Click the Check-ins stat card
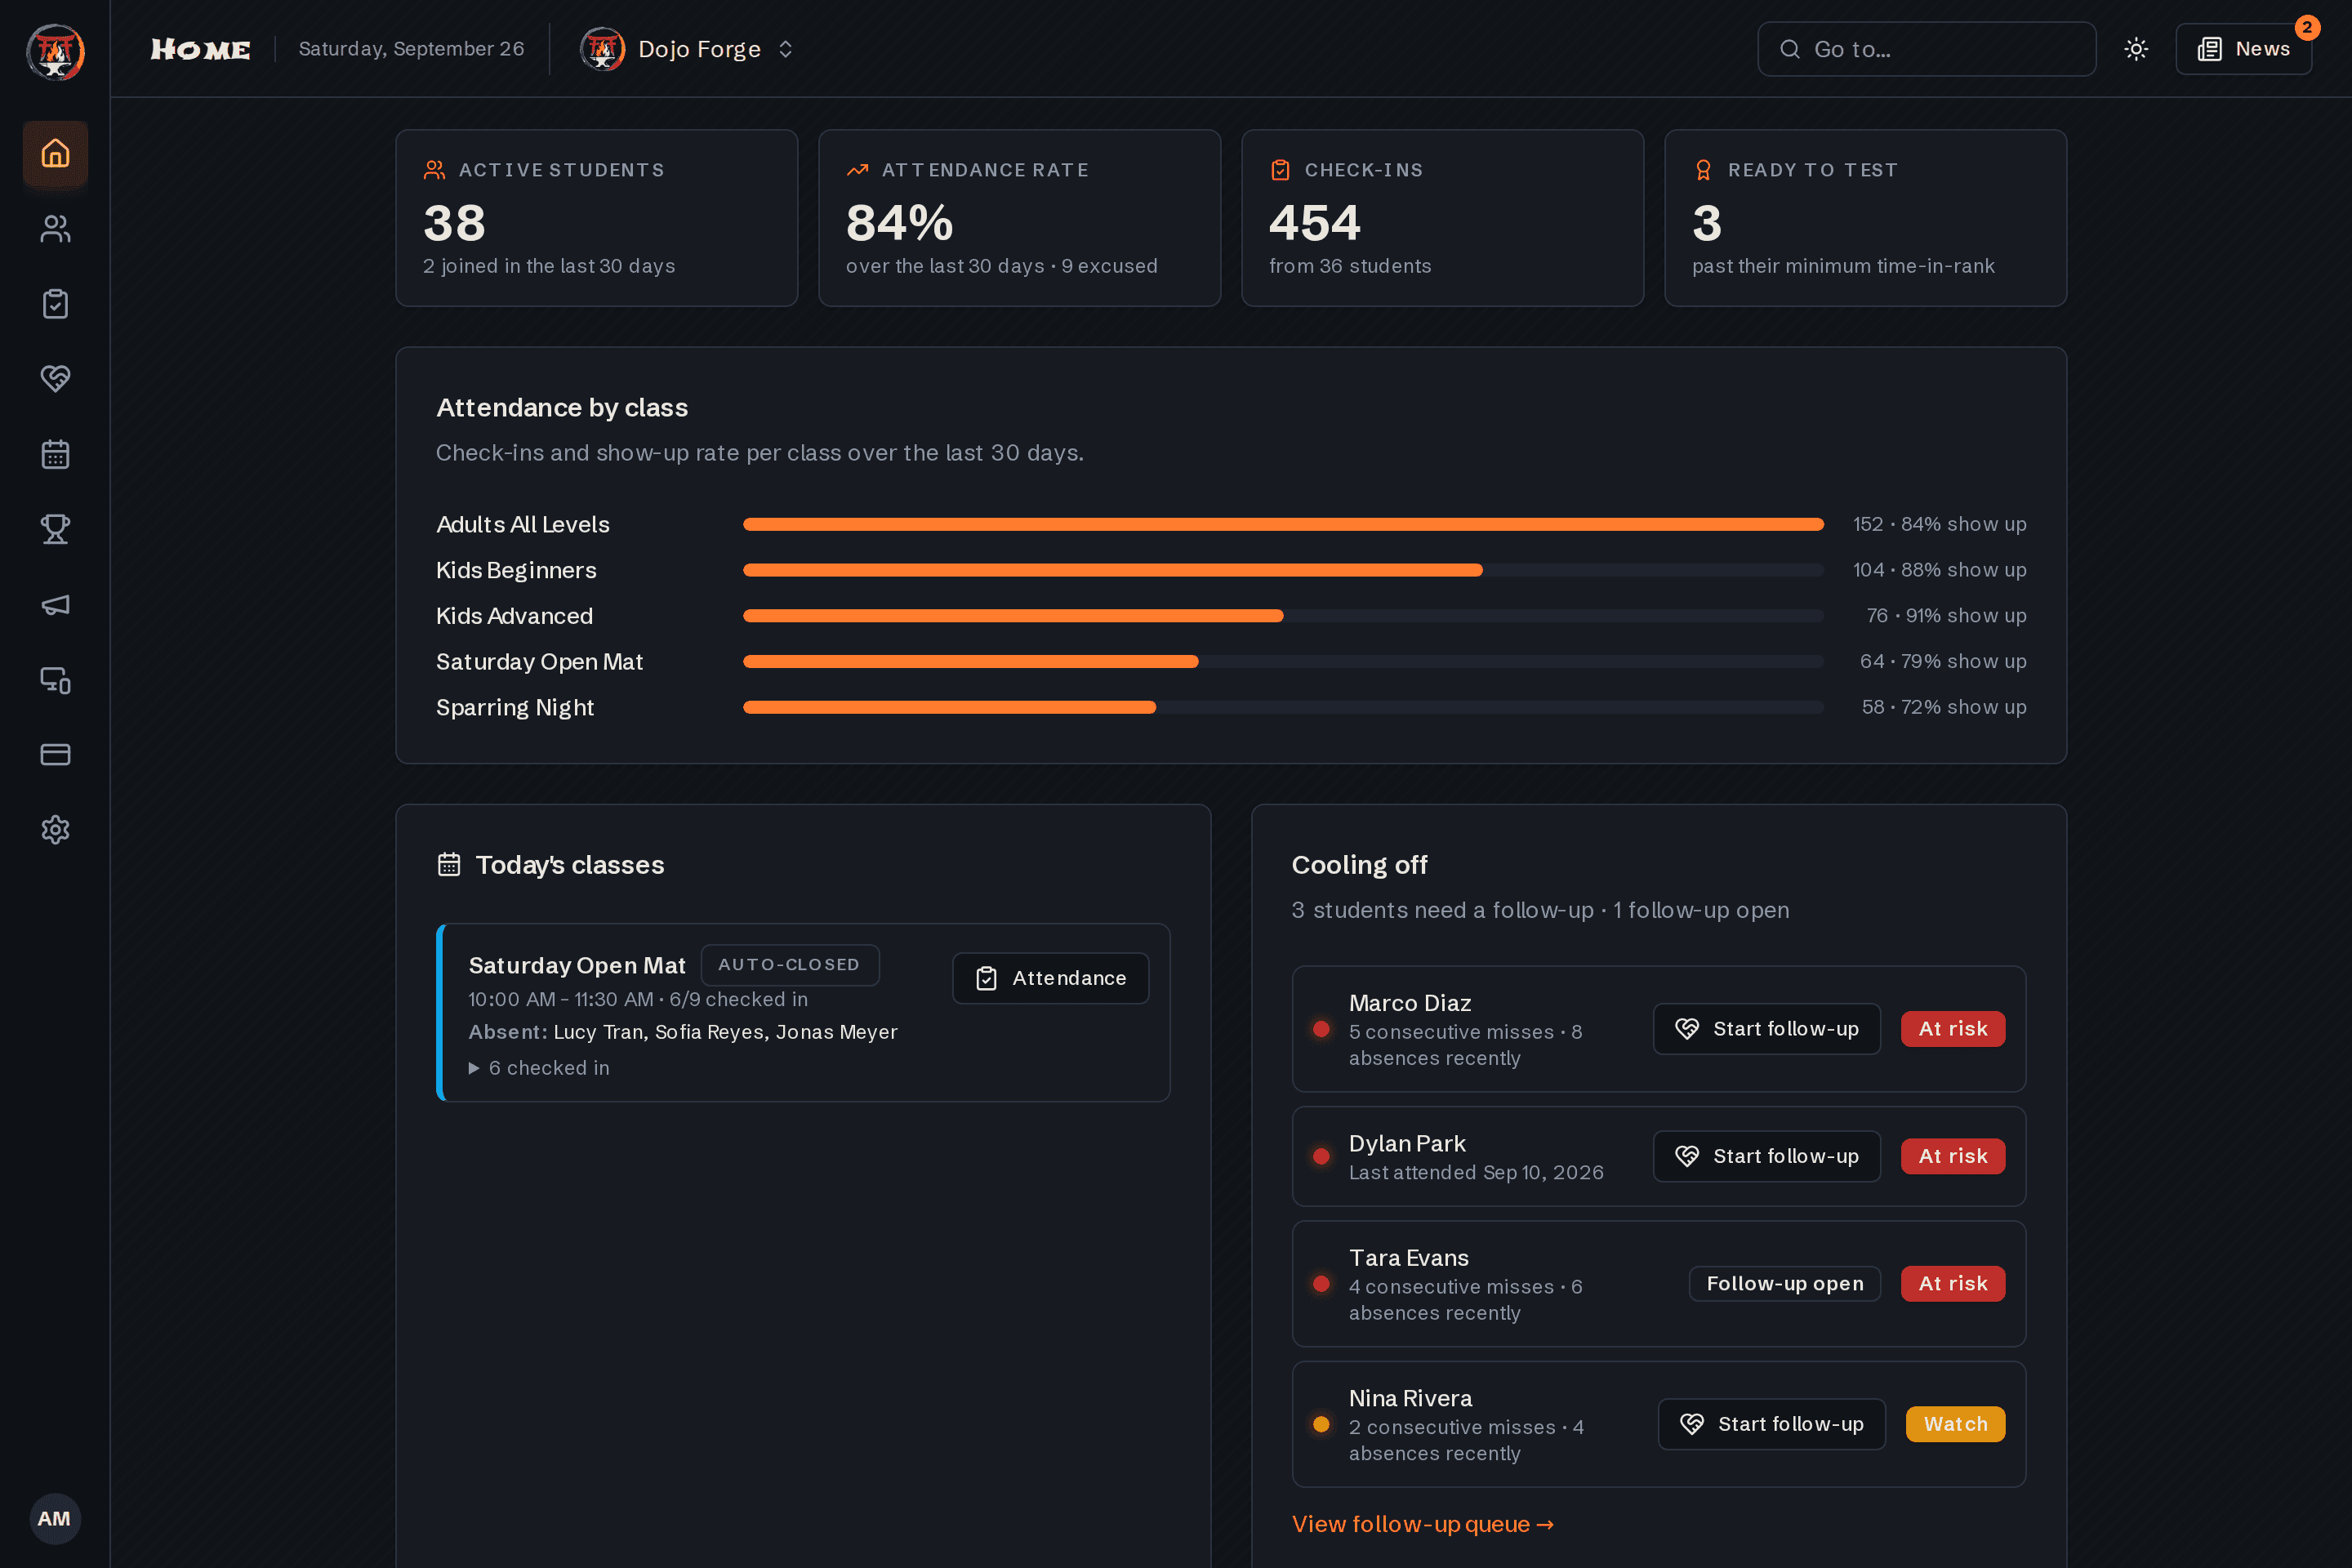 1442,218
